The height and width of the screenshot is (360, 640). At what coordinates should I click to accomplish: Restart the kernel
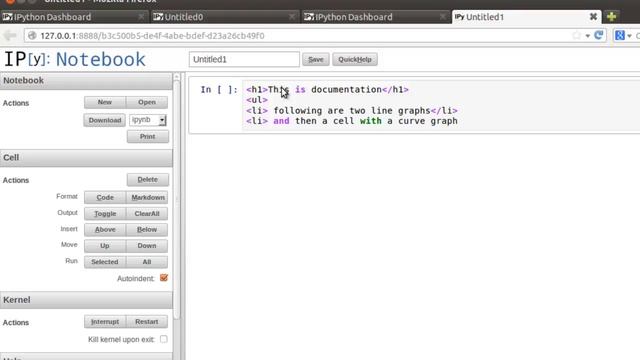[x=147, y=322]
